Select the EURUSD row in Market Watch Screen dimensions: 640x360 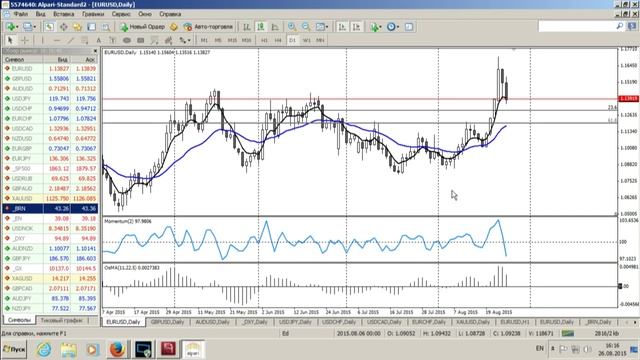[50, 69]
